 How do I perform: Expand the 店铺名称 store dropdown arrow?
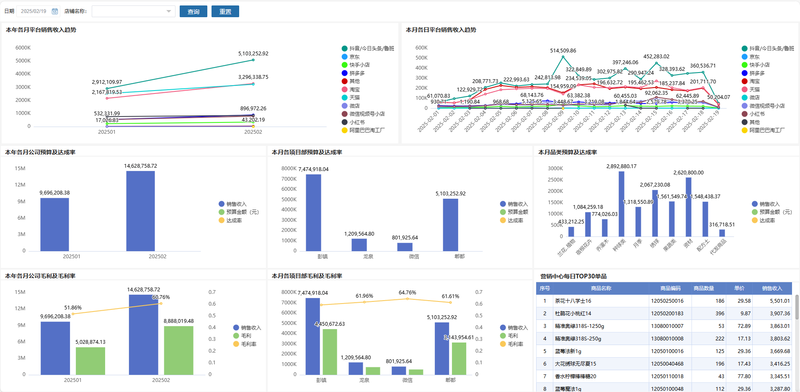click(x=169, y=11)
